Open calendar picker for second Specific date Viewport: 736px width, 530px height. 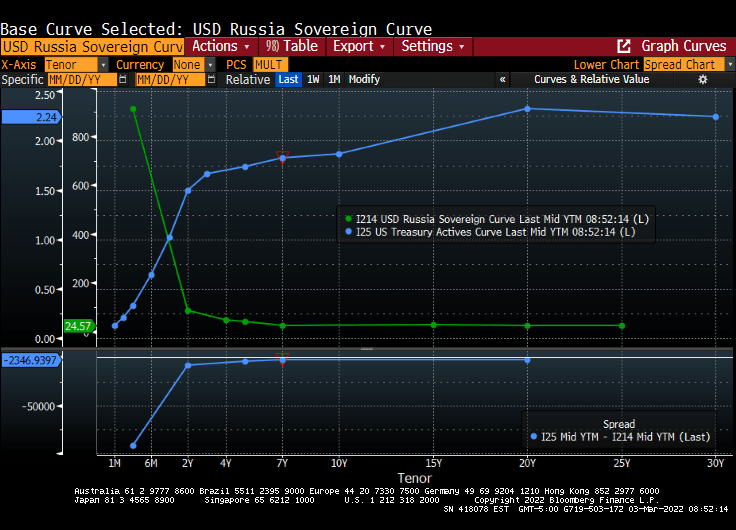(211, 79)
